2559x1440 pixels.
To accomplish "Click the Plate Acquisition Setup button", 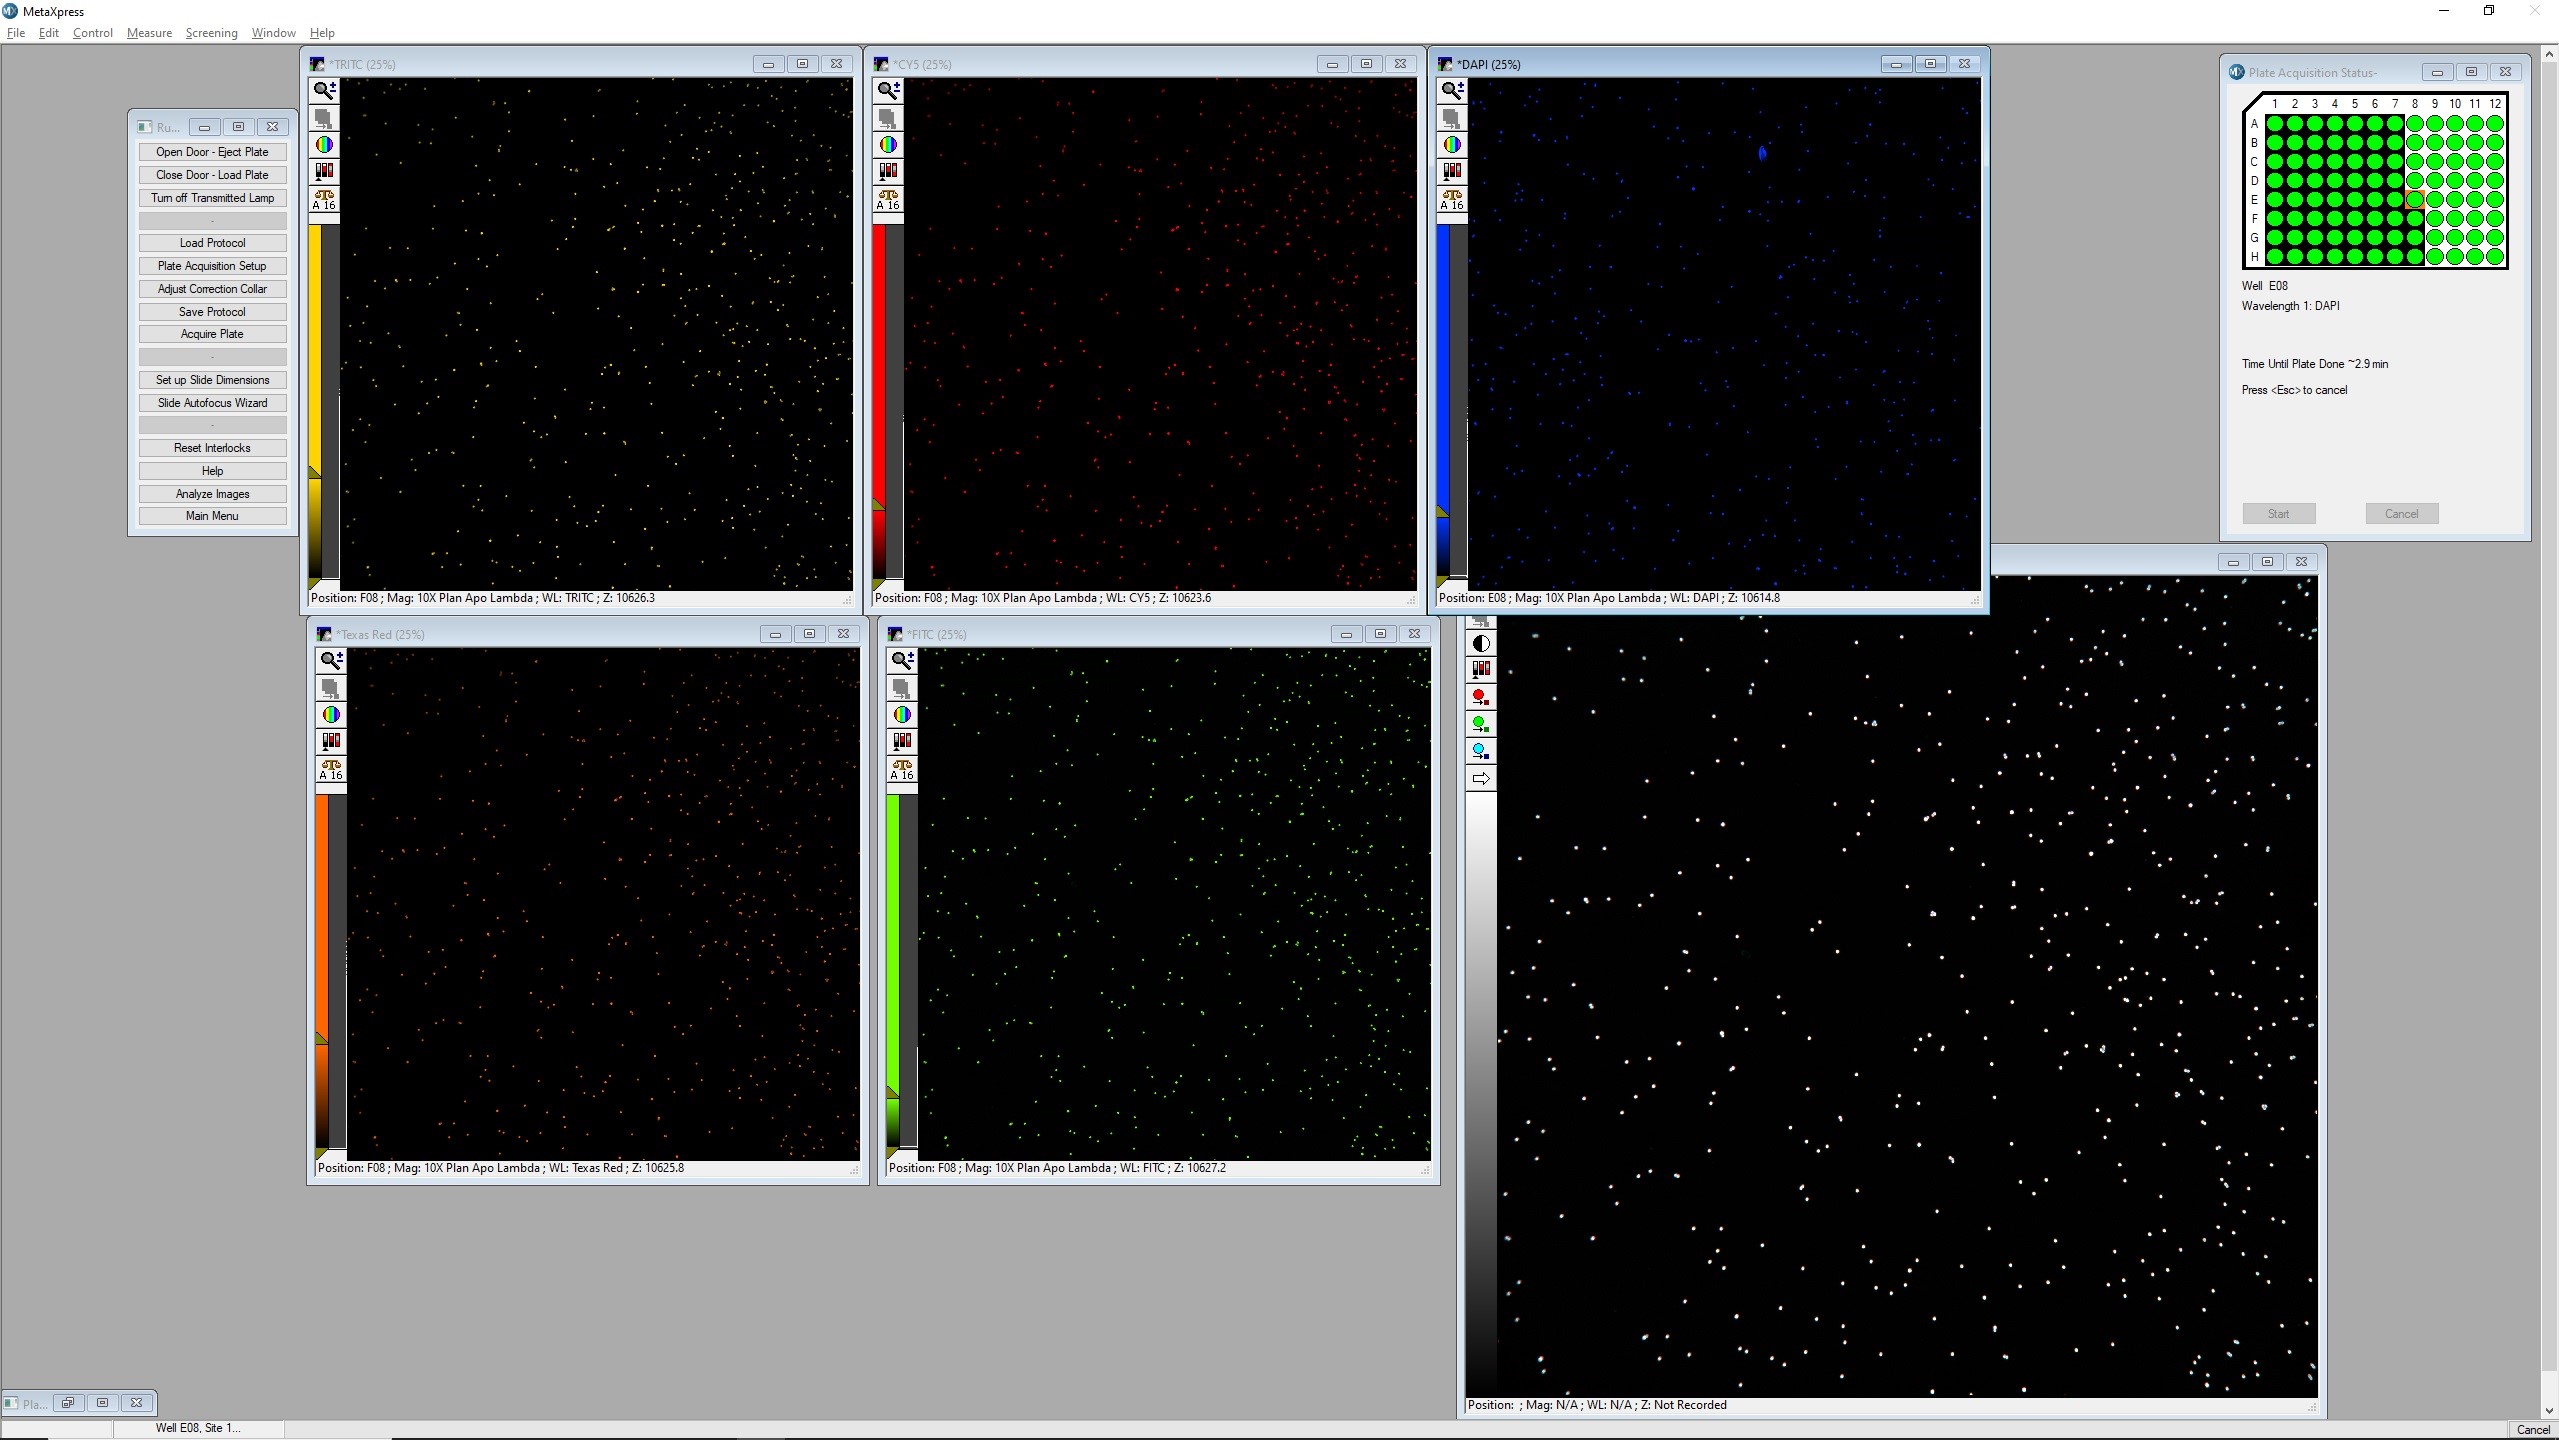I will tap(212, 266).
